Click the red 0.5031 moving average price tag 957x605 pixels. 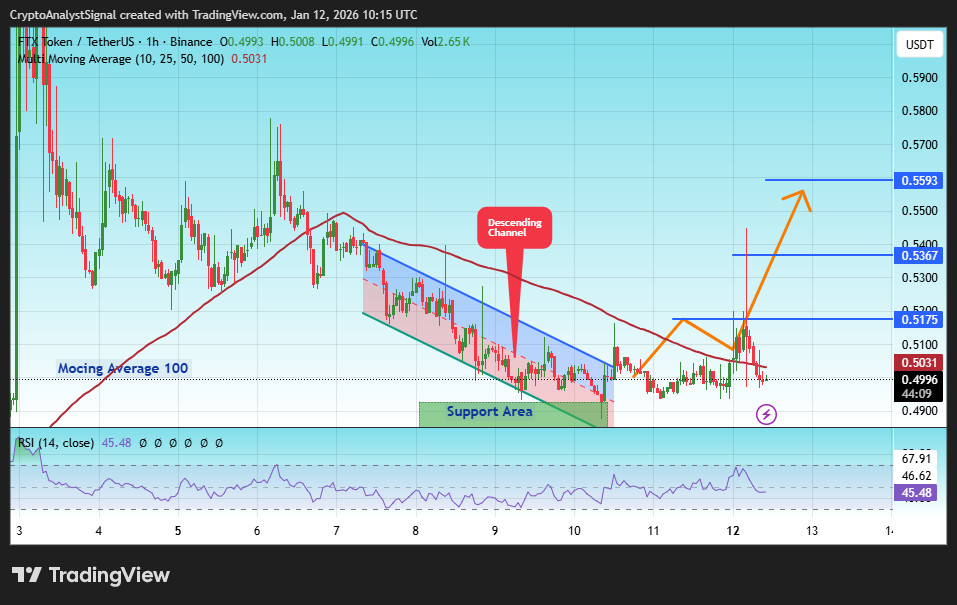tap(919, 363)
